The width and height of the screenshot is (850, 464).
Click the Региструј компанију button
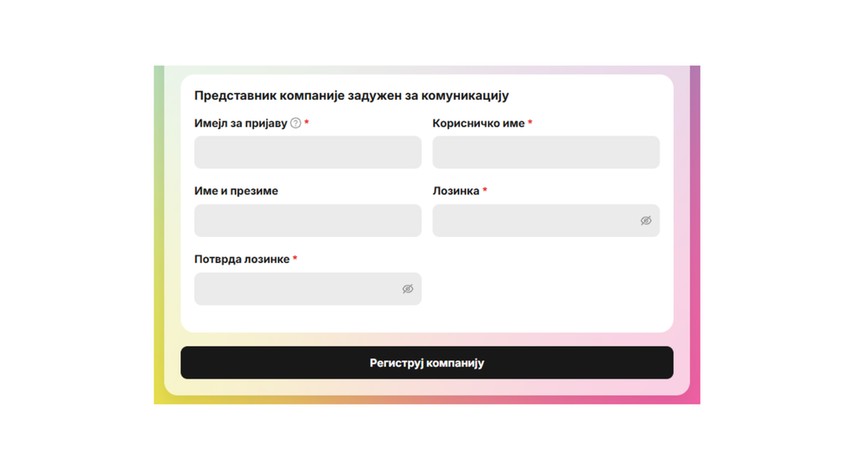coord(427,363)
